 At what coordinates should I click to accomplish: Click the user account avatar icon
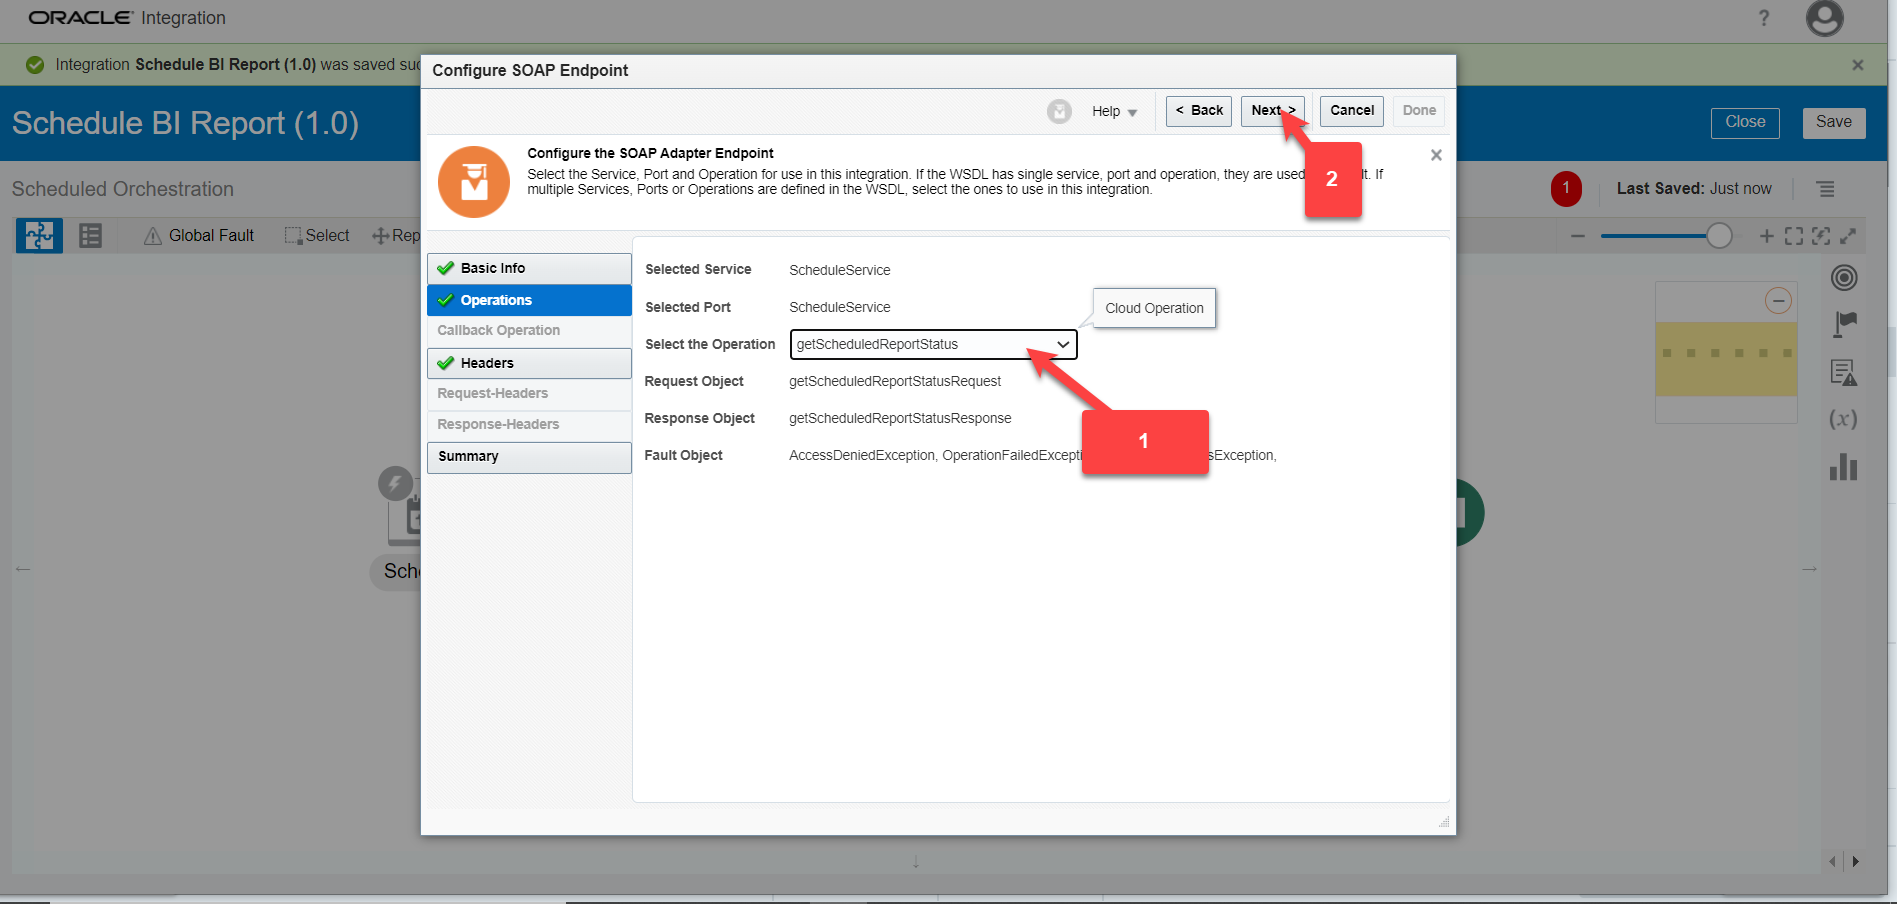point(1824,18)
